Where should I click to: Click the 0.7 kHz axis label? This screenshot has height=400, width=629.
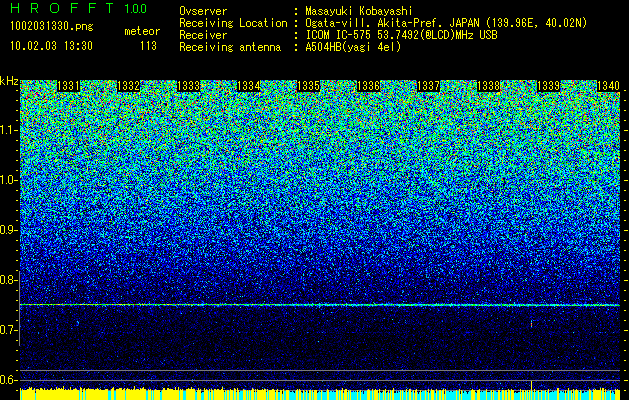point(9,330)
